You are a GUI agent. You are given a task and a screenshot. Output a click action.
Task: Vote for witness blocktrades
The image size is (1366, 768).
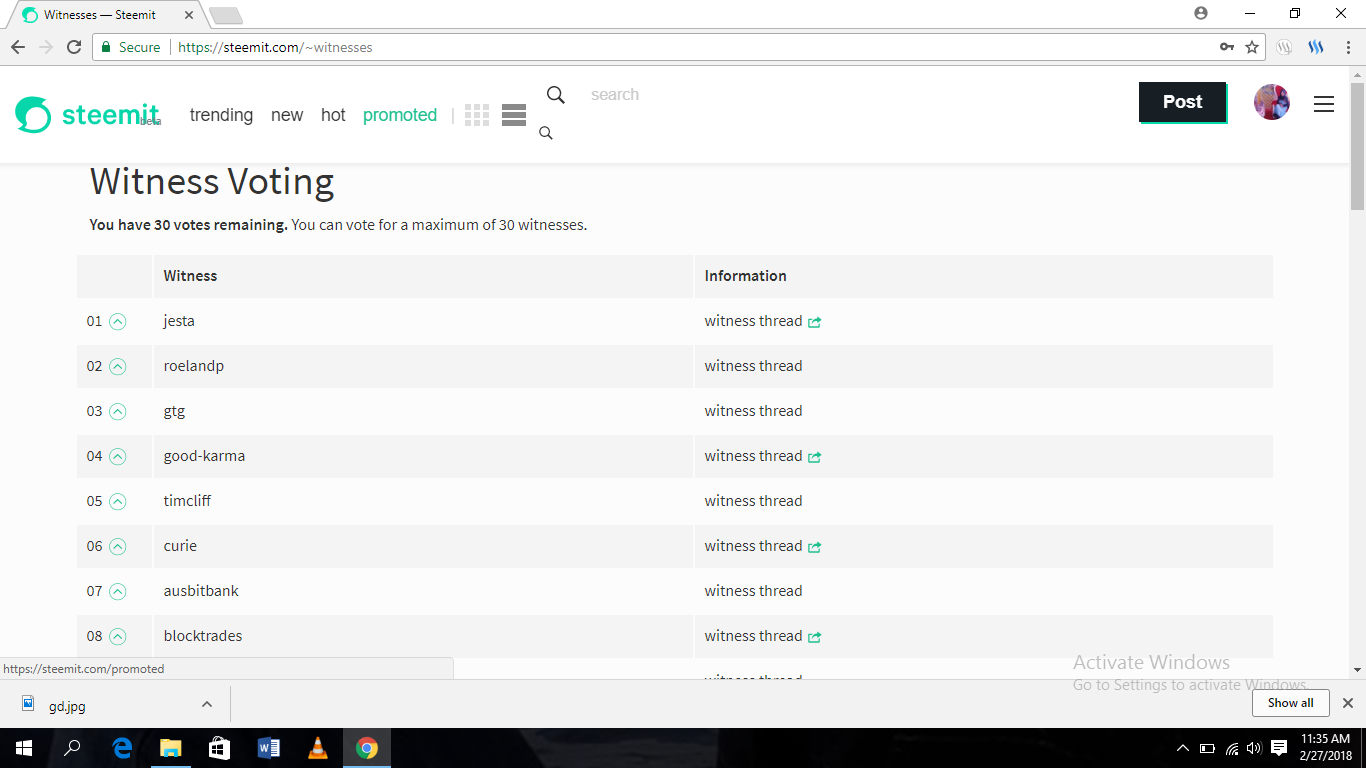[119, 636]
